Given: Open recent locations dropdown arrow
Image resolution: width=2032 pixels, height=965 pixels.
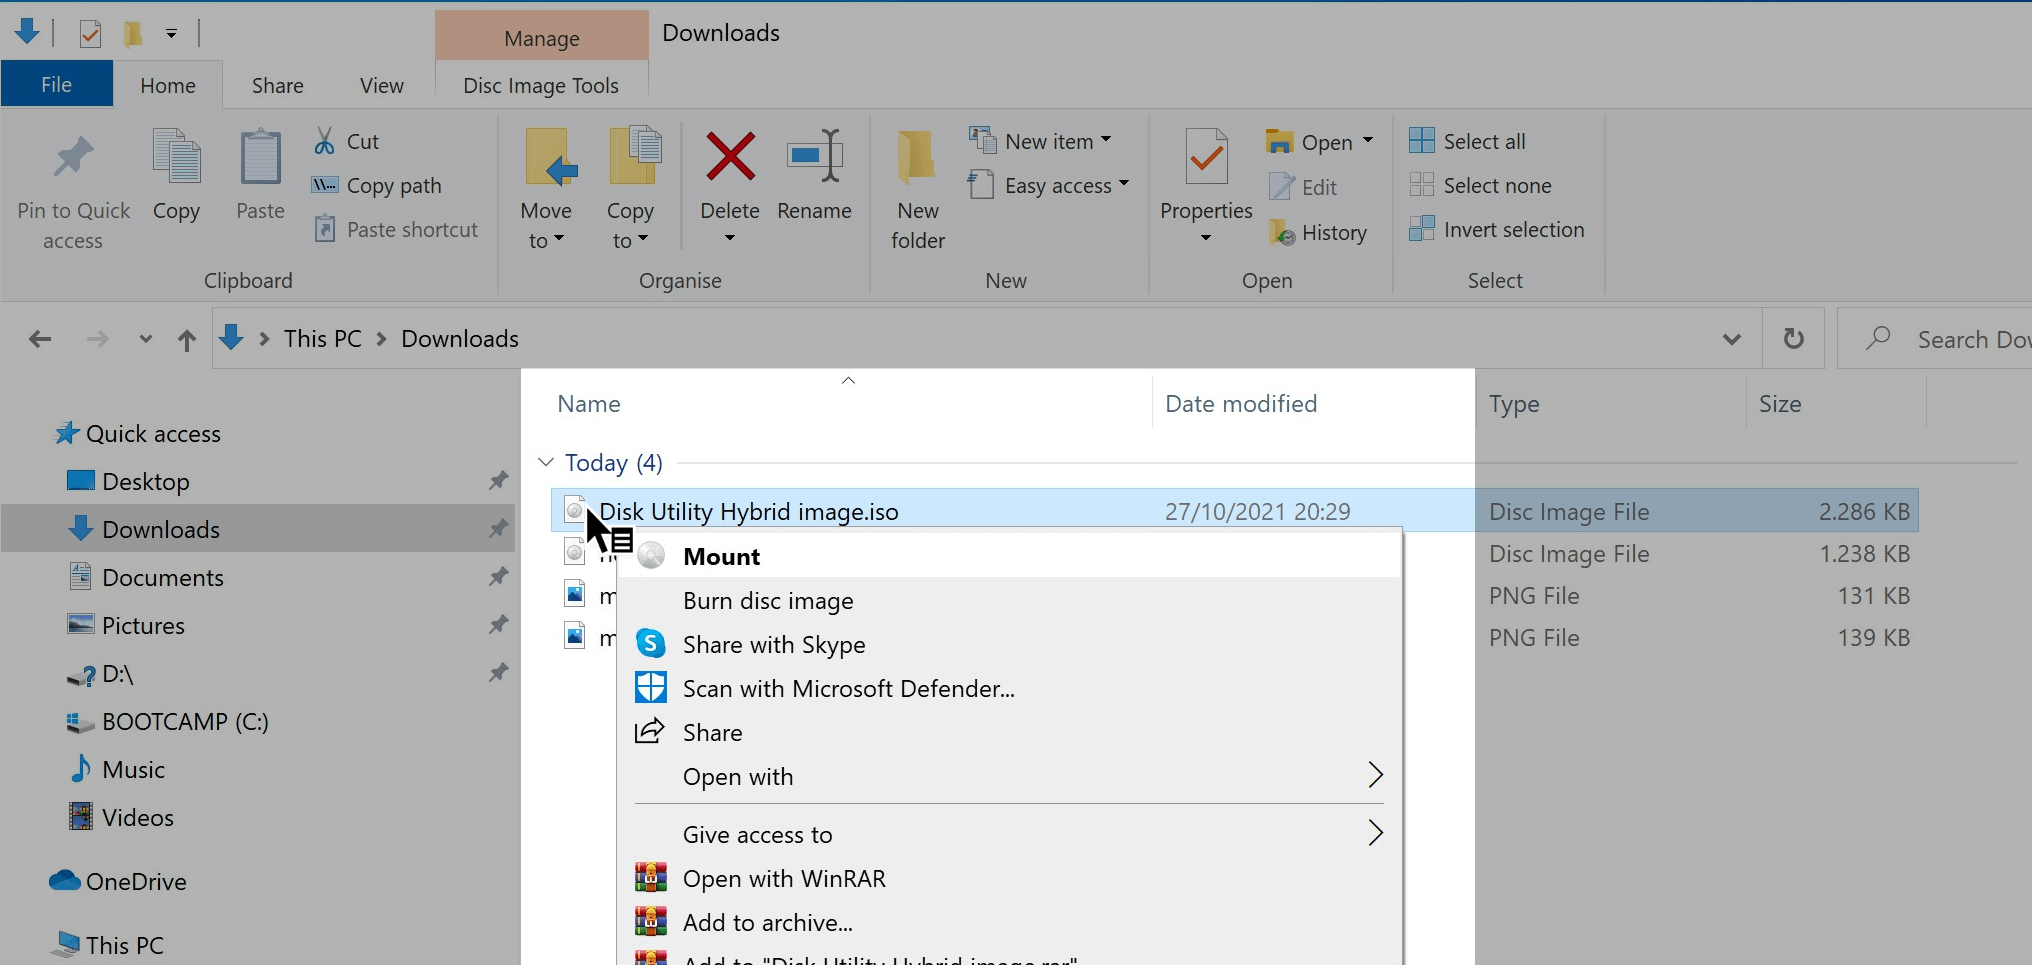Looking at the screenshot, I should point(146,339).
